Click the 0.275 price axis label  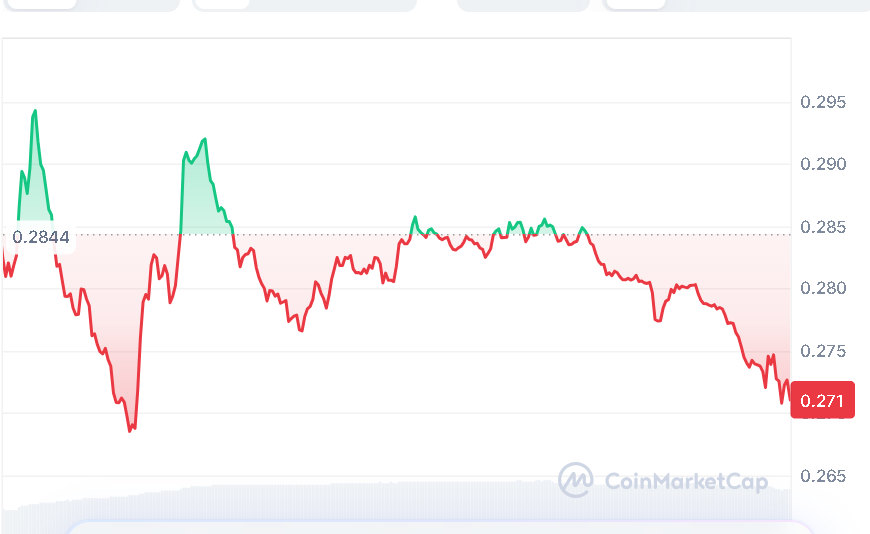click(x=823, y=351)
